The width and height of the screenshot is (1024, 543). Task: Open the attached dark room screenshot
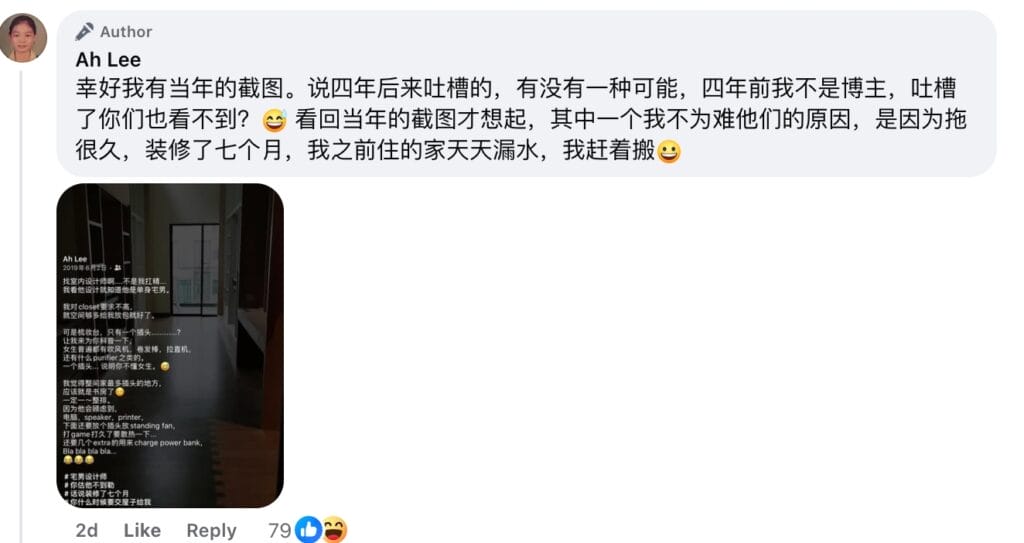tap(170, 346)
